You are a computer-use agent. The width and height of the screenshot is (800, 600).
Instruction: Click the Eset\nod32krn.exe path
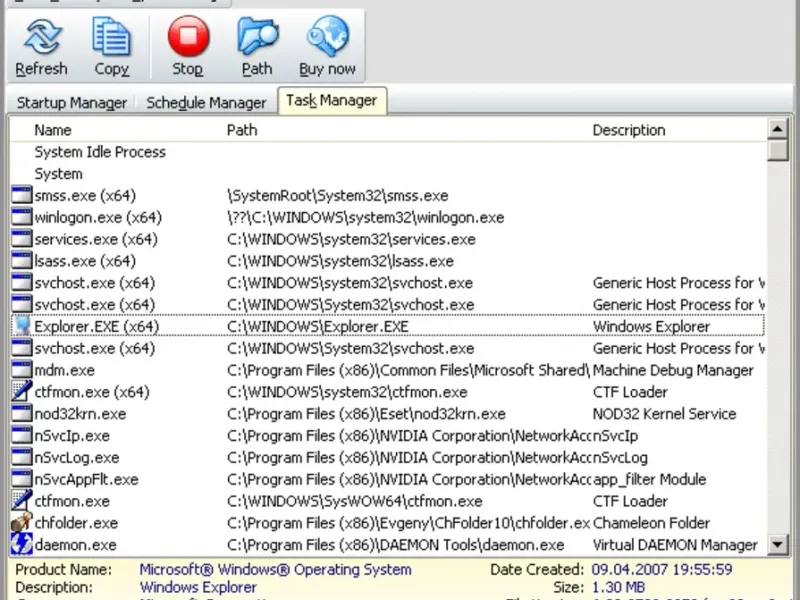click(366, 414)
